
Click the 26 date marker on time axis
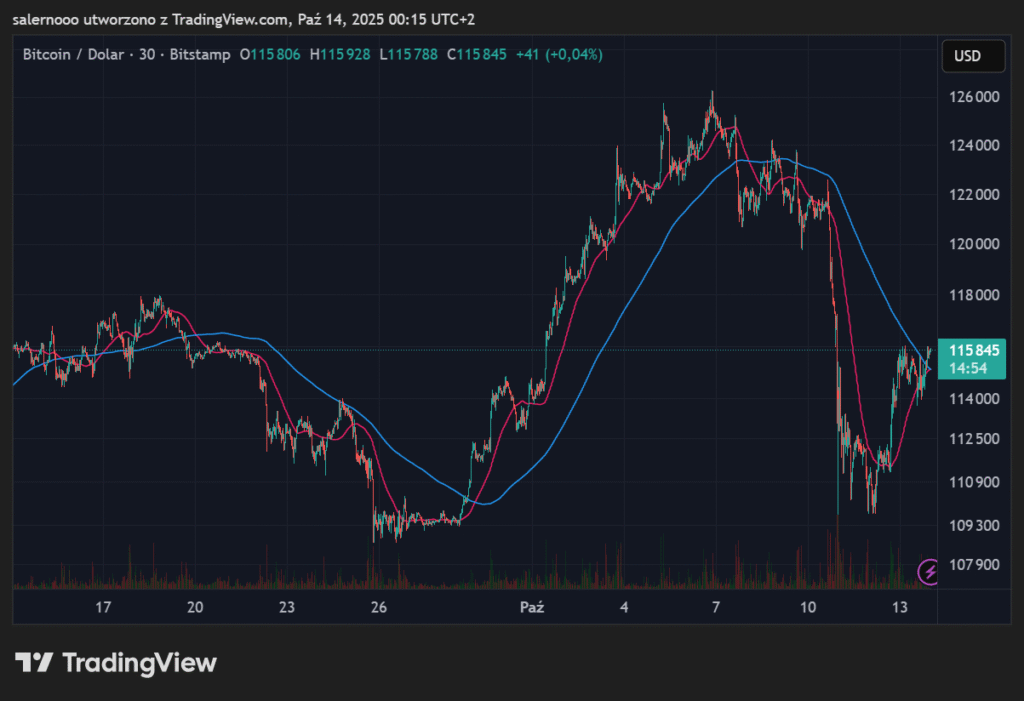(x=379, y=607)
